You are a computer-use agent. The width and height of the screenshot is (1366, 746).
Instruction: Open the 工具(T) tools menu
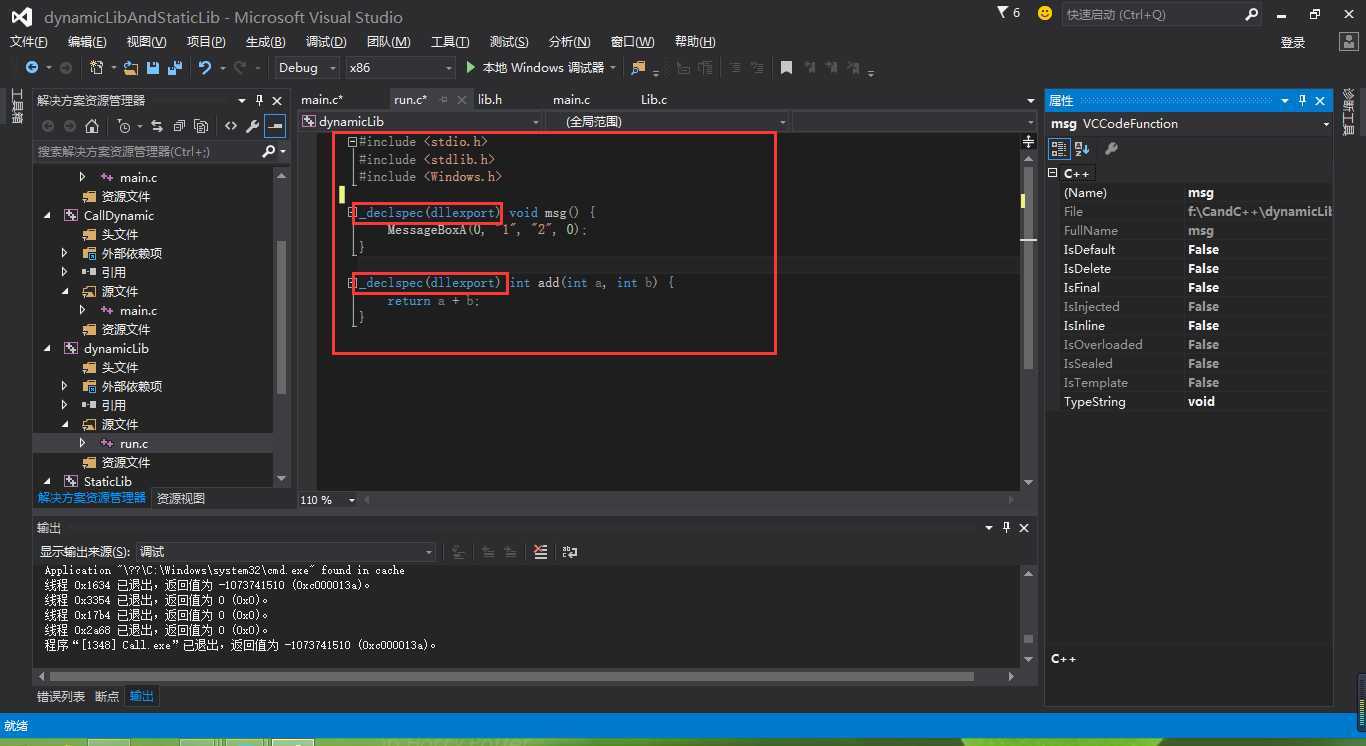(x=450, y=41)
